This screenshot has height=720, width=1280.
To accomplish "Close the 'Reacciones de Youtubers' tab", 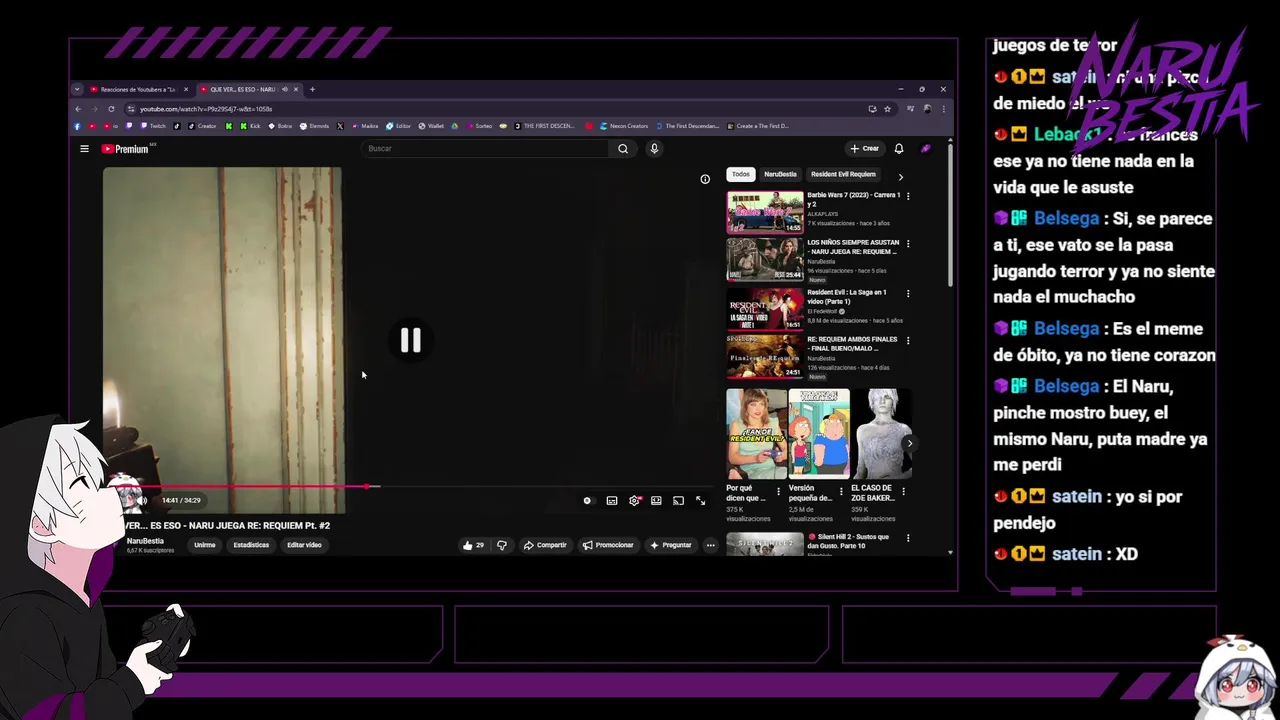I will [x=186, y=90].
